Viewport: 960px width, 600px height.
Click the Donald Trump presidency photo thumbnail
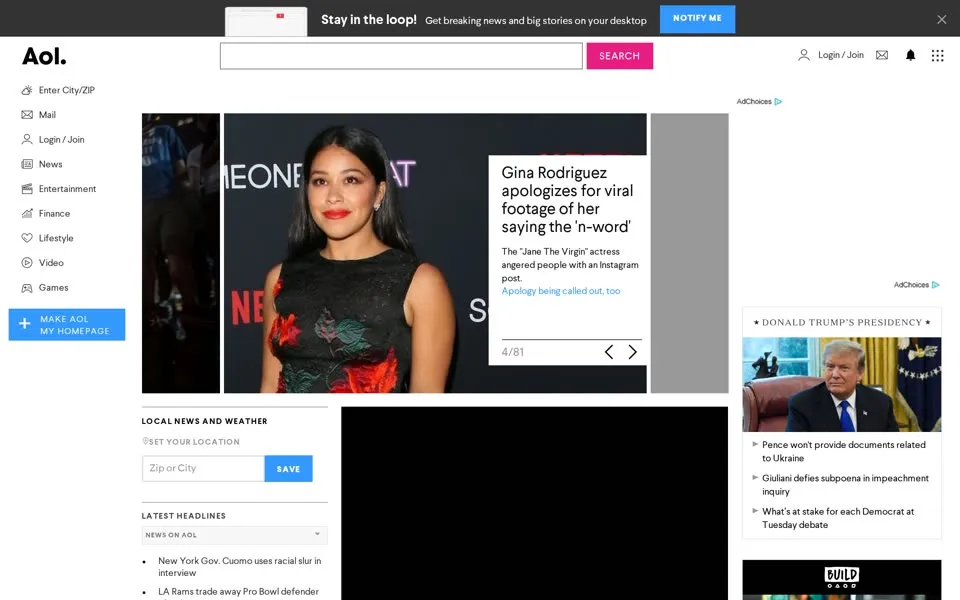coord(842,384)
